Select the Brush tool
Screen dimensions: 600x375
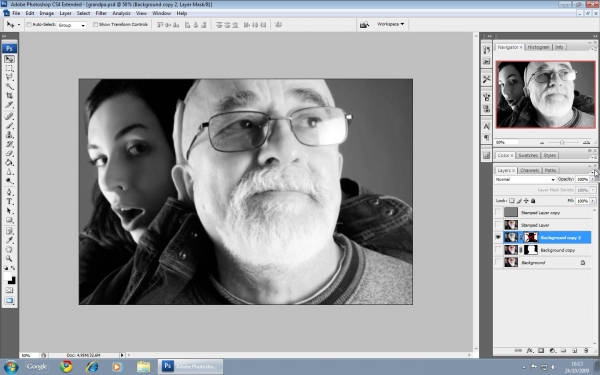click(x=9, y=126)
